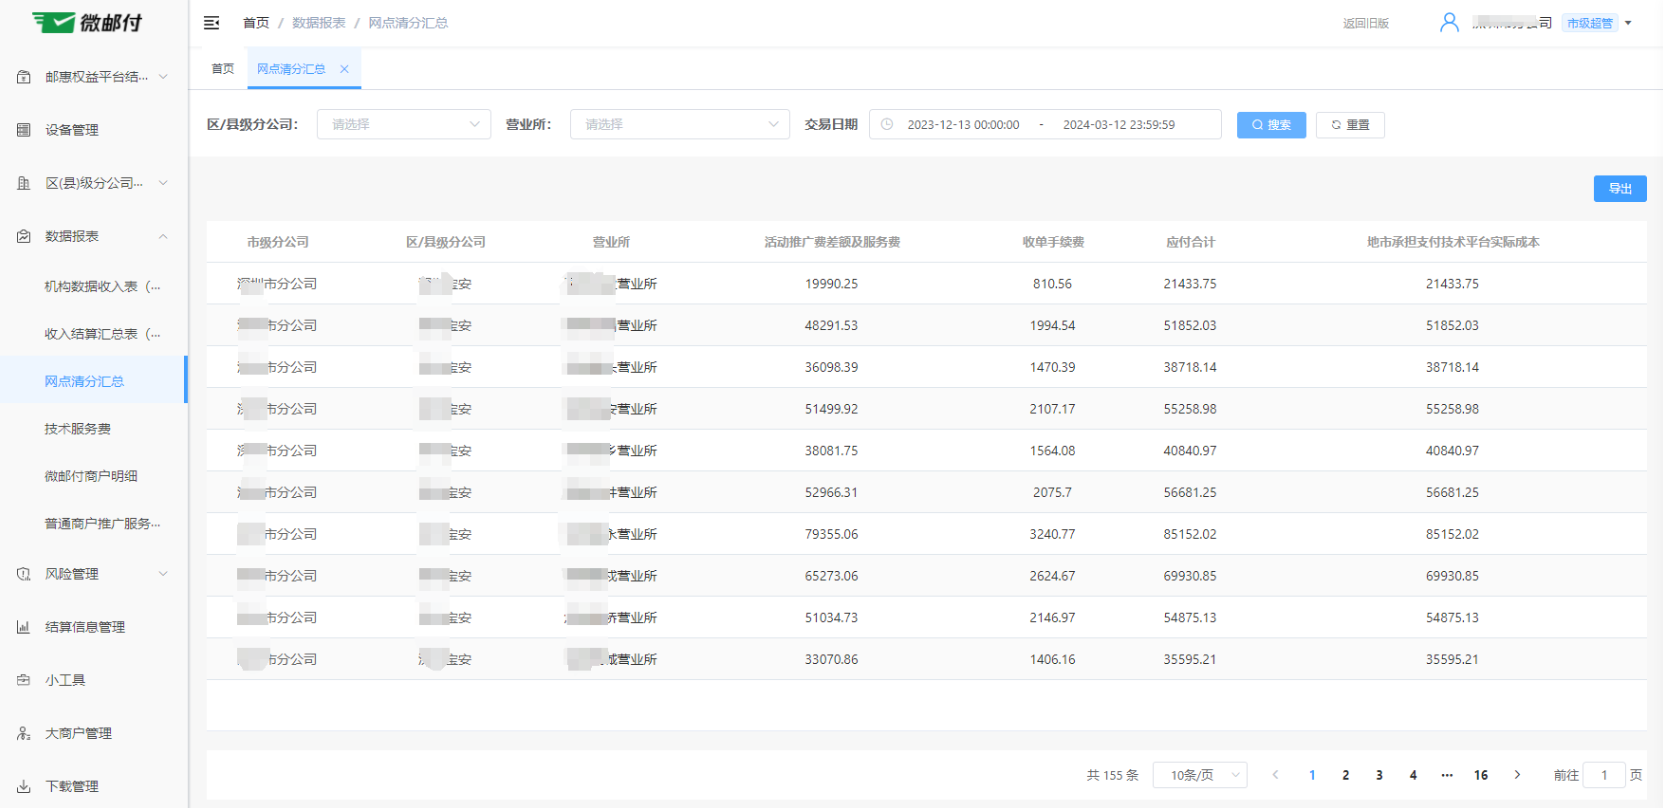Click the transaction start date field
This screenshot has height=808, width=1663.
click(x=962, y=125)
